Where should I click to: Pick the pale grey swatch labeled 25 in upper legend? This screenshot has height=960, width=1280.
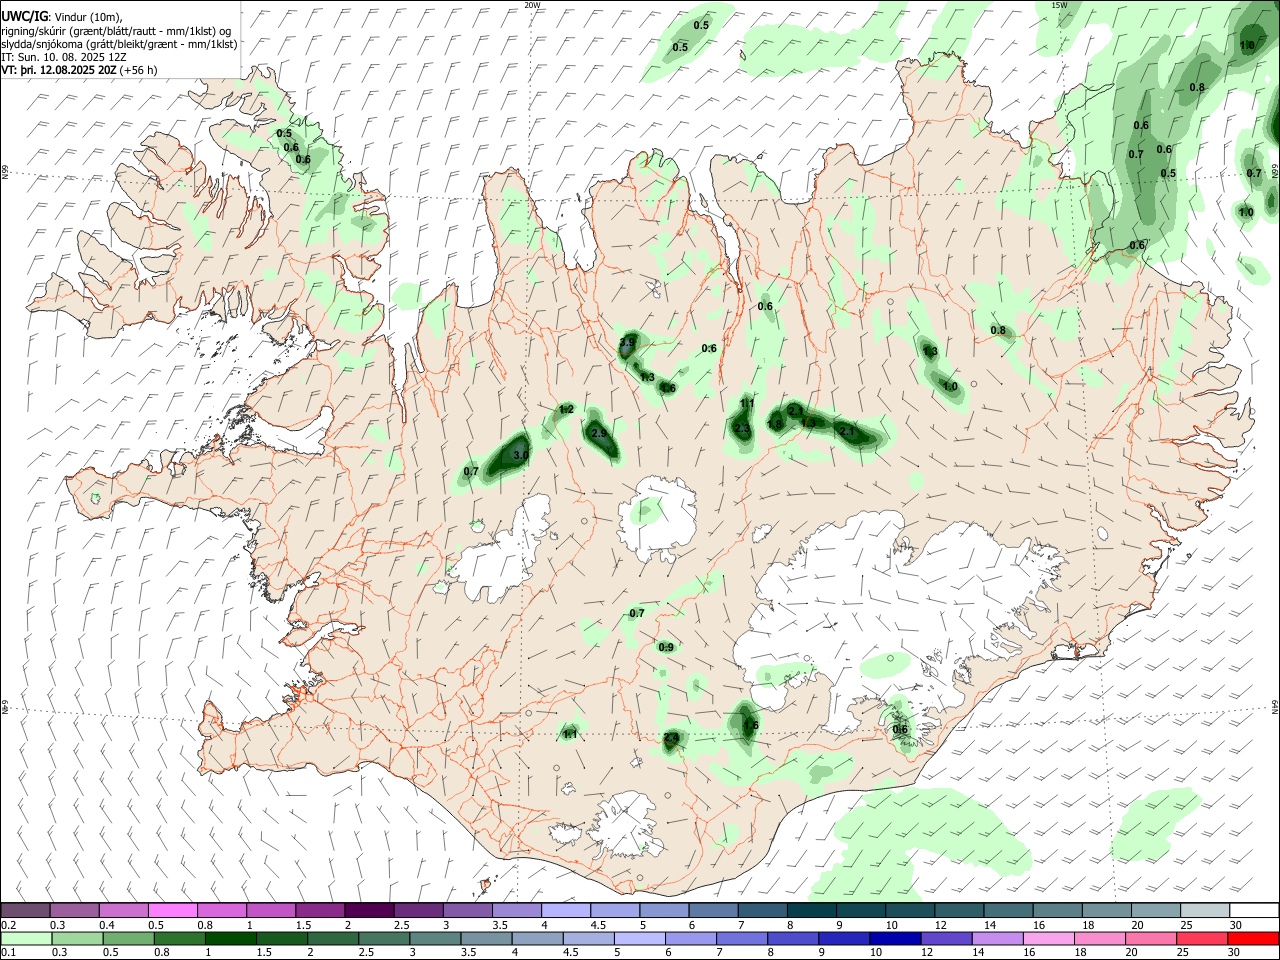pos(1204,910)
